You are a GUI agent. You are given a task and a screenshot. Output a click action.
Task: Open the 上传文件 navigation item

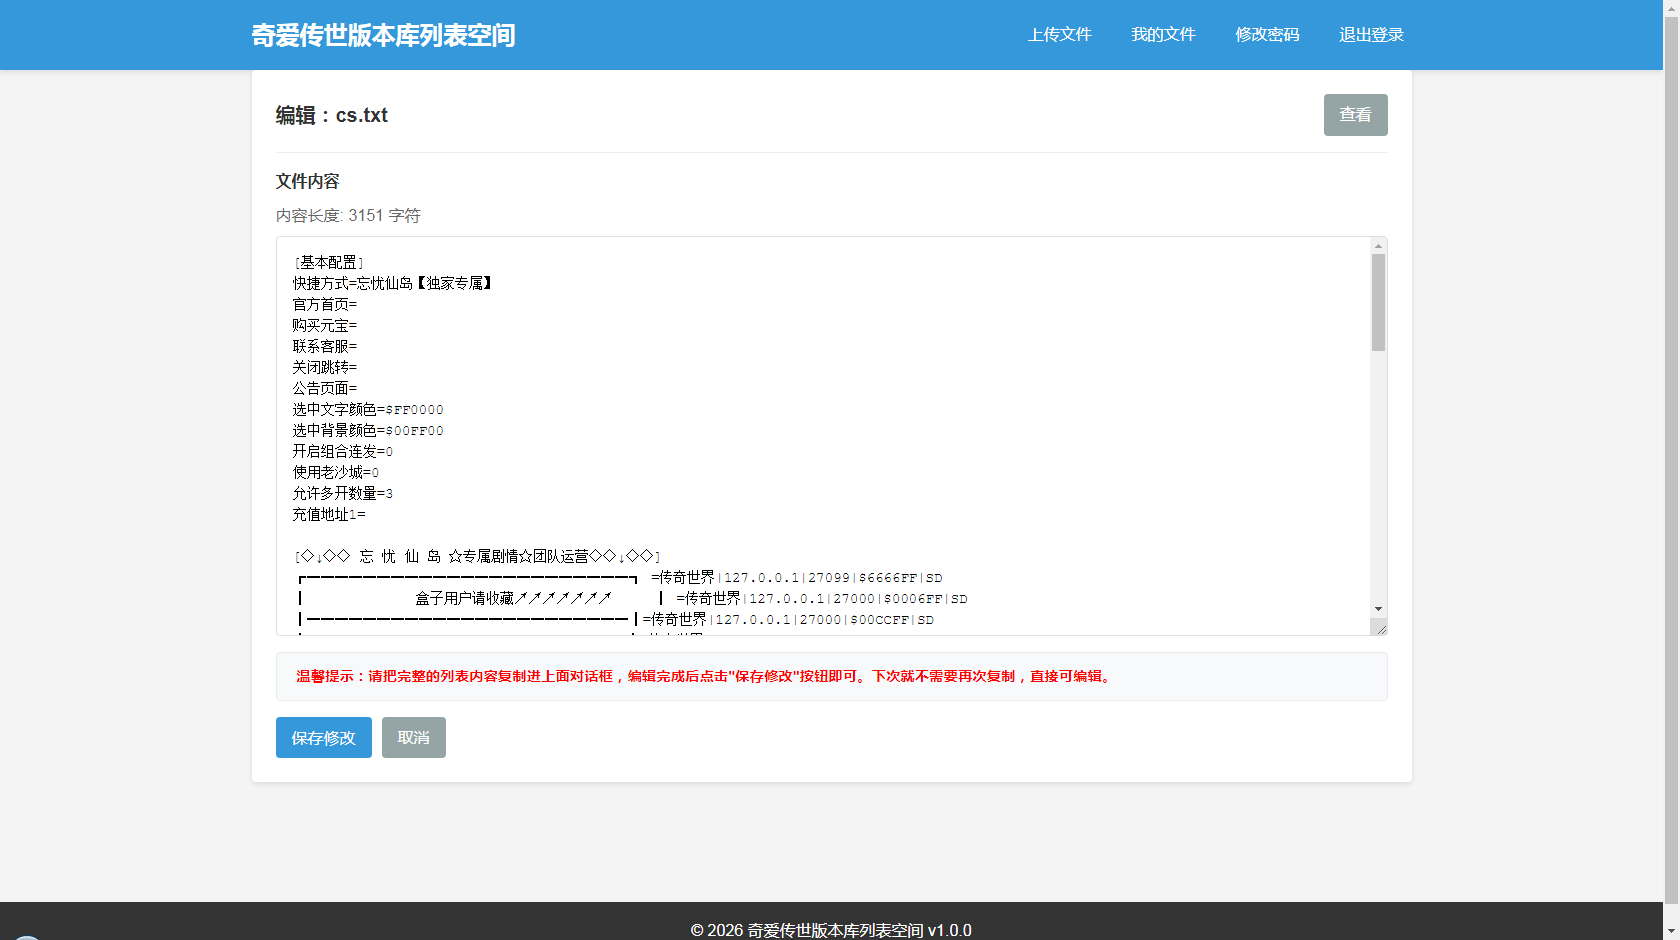1059,35
